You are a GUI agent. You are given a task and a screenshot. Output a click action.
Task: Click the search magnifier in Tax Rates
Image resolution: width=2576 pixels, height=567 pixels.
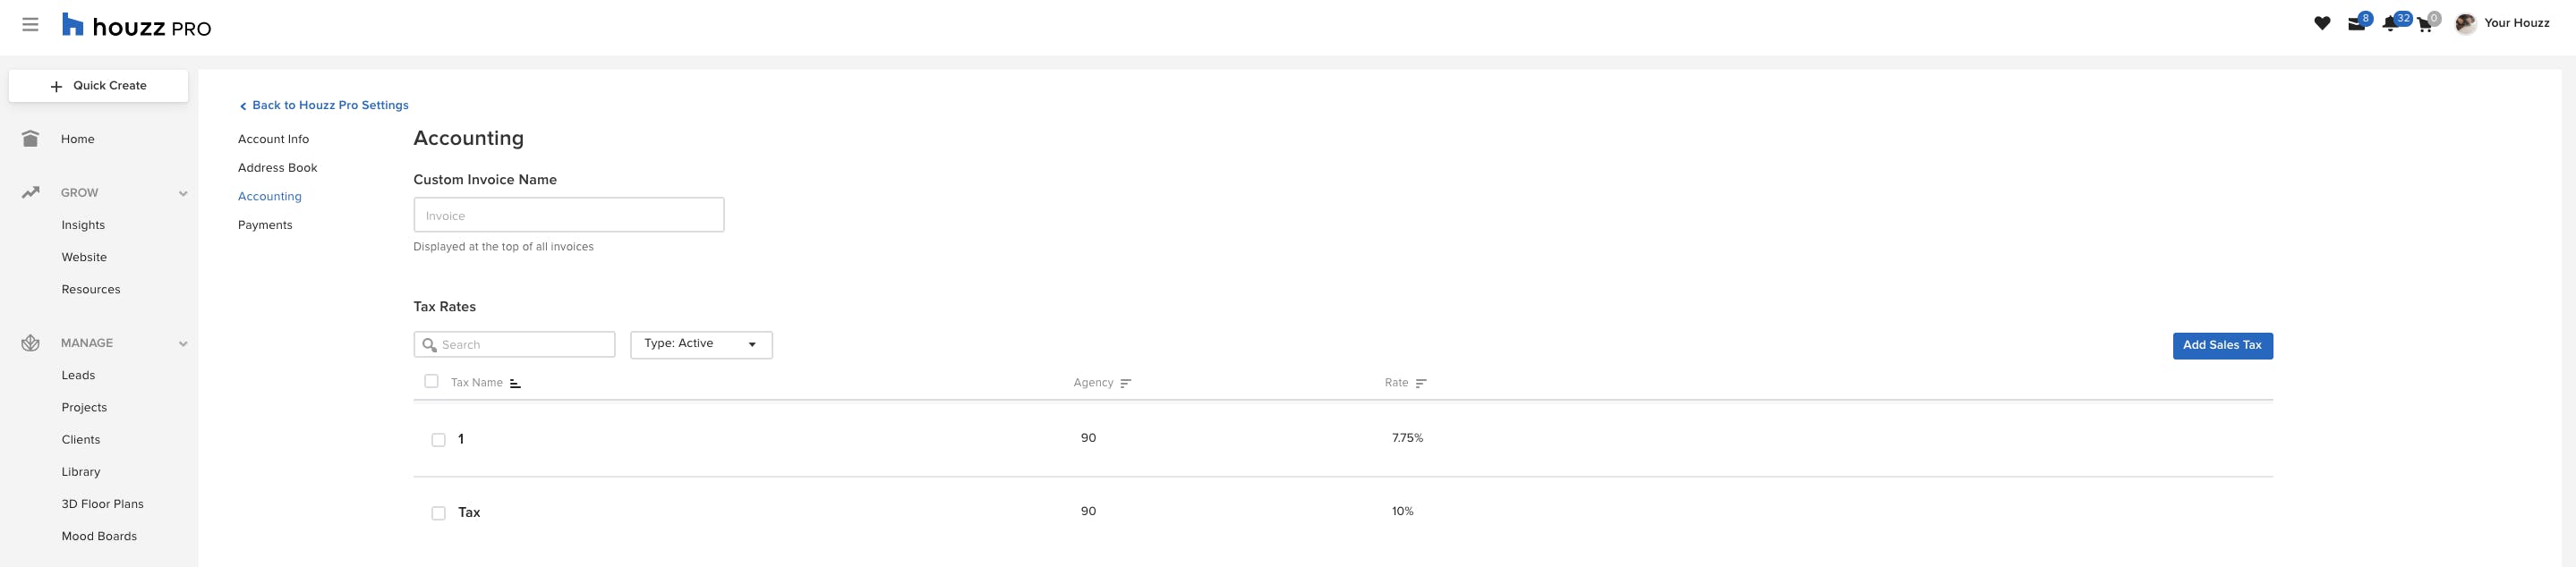tap(430, 344)
